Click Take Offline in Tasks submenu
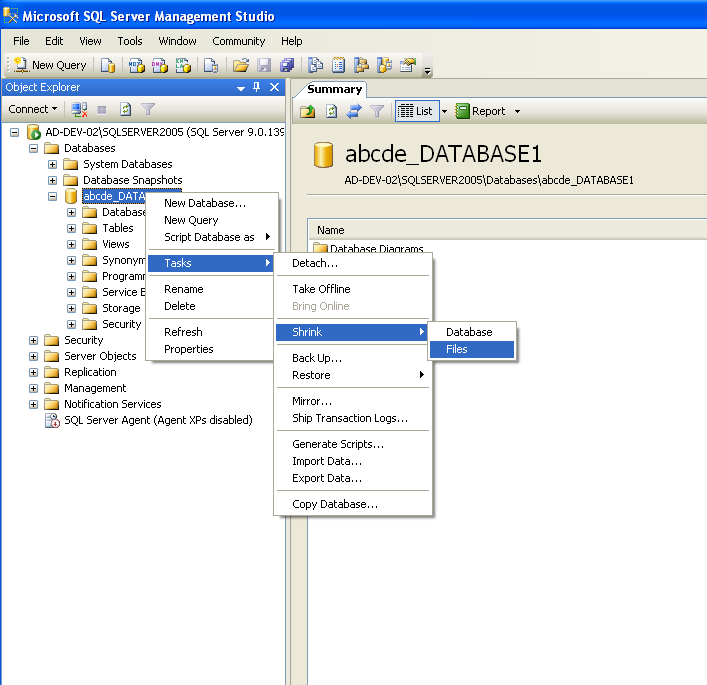This screenshot has width=707, height=685. point(353,289)
